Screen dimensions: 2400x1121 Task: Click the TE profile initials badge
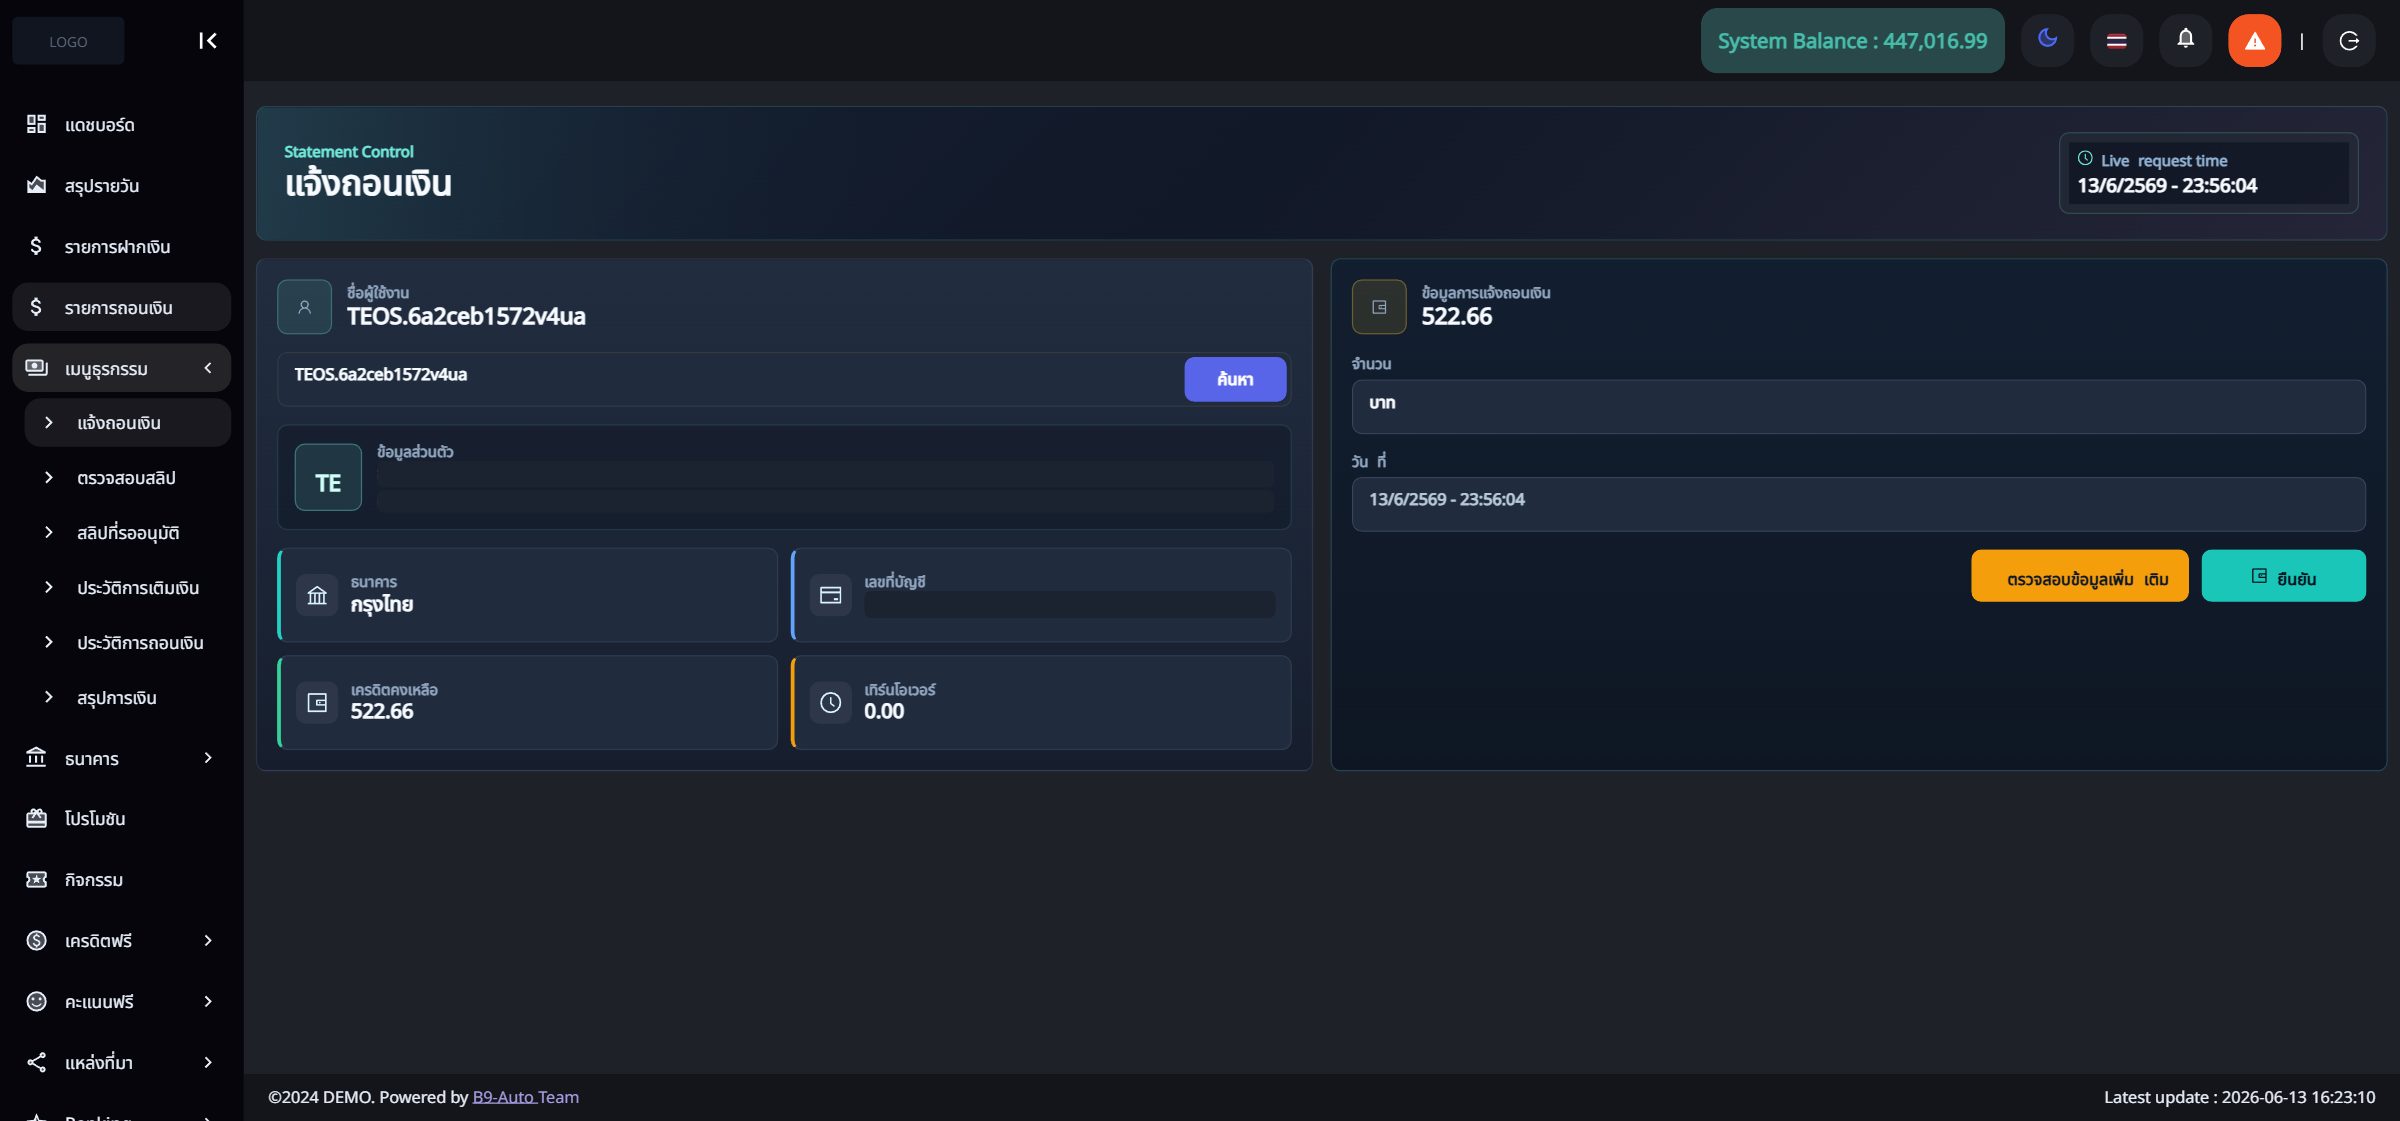[328, 477]
